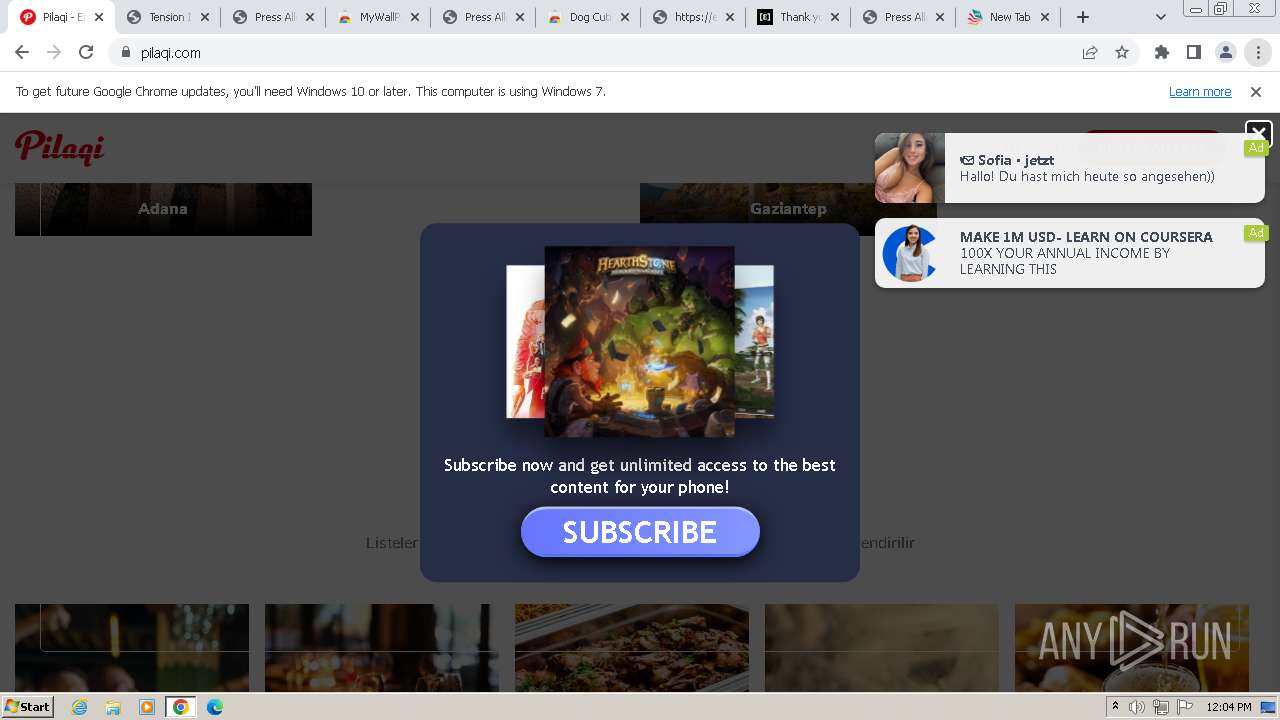Screen dimensions: 1280x720
Task: View site information padlock icon
Action: coord(126,53)
